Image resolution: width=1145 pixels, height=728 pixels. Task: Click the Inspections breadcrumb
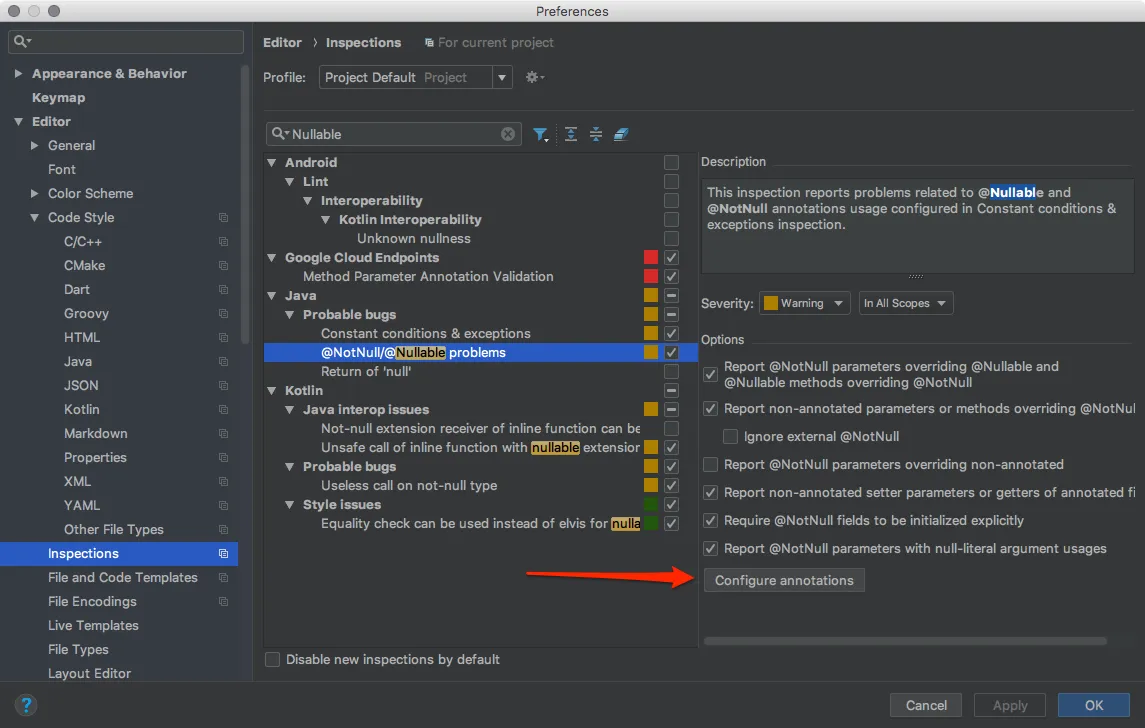tap(363, 42)
